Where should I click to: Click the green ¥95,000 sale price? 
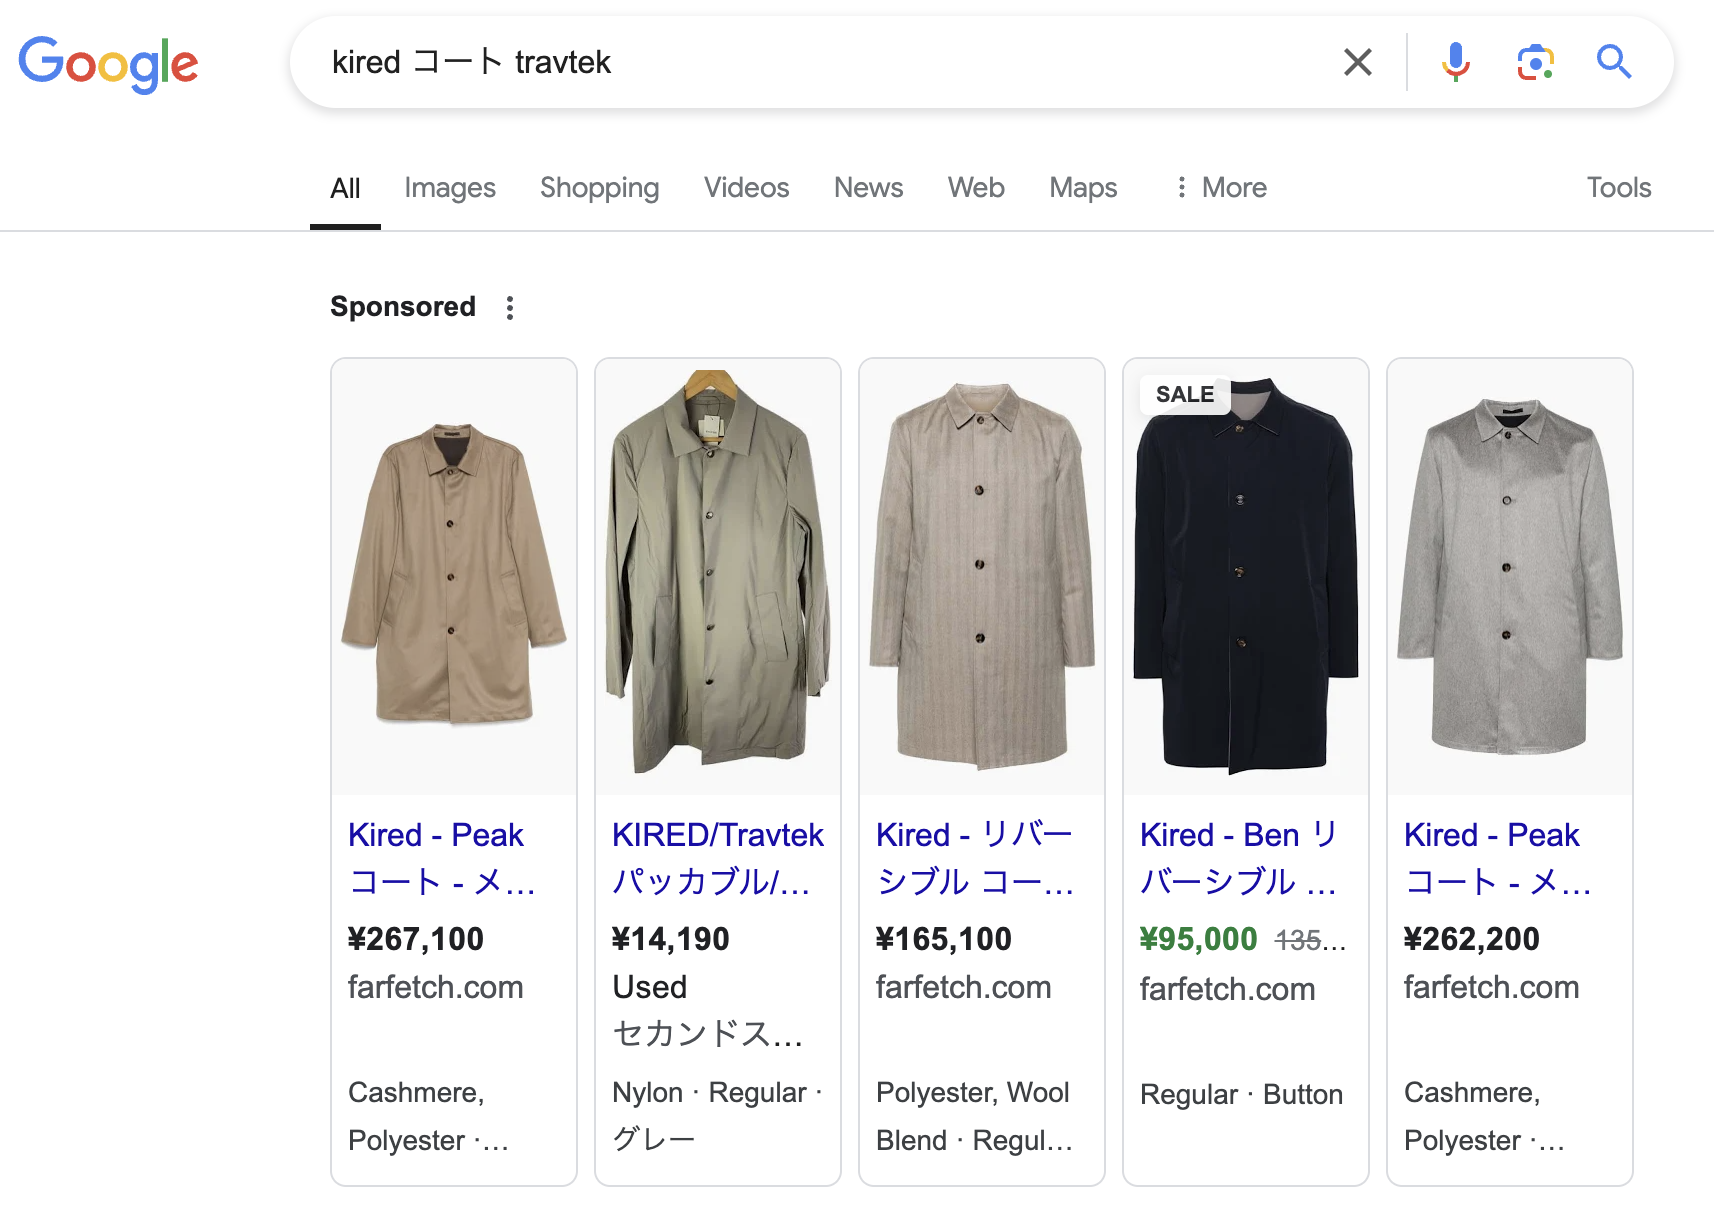click(1198, 939)
